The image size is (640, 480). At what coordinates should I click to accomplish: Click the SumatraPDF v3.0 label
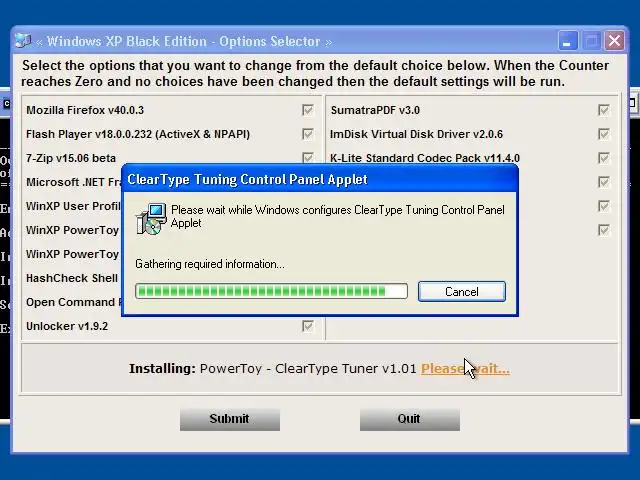(376, 110)
